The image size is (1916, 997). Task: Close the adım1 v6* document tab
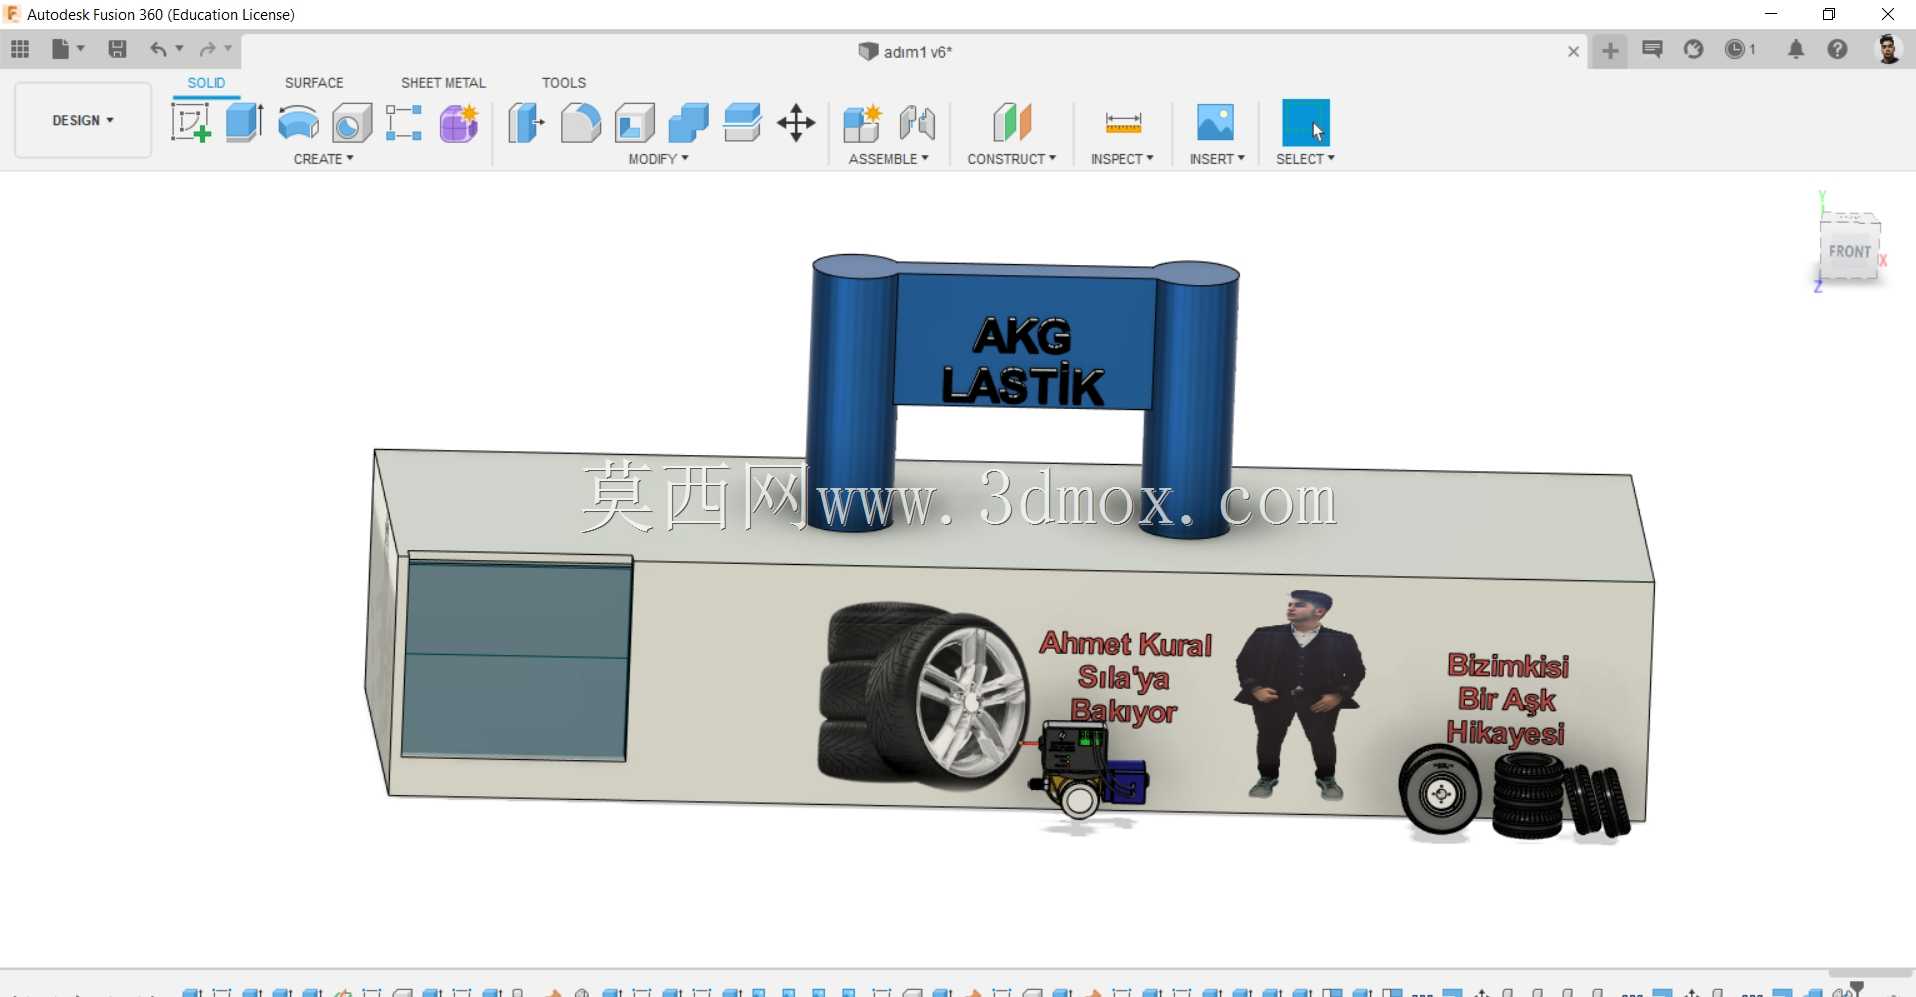[1573, 51]
